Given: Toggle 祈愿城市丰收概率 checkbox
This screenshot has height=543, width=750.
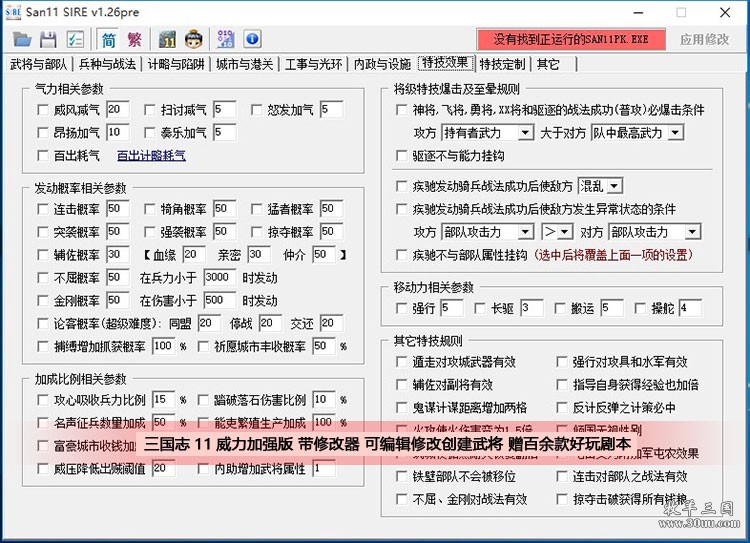Looking at the screenshot, I should [x=203, y=346].
